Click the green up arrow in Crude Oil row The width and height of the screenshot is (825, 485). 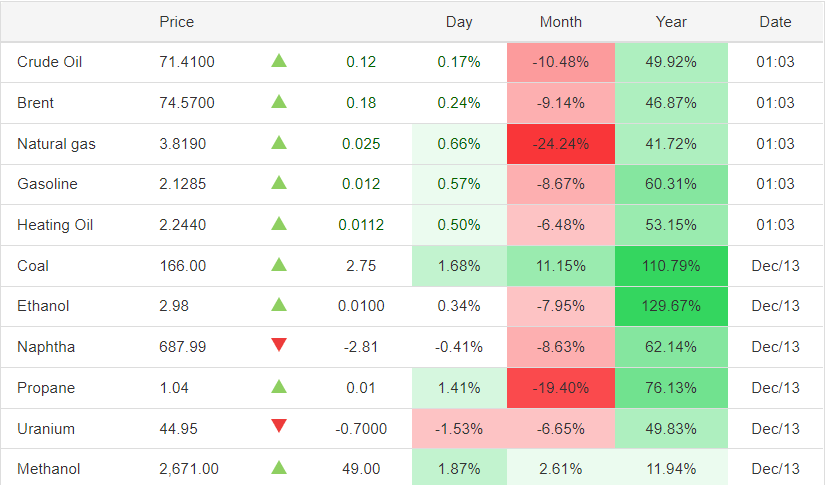(279, 60)
